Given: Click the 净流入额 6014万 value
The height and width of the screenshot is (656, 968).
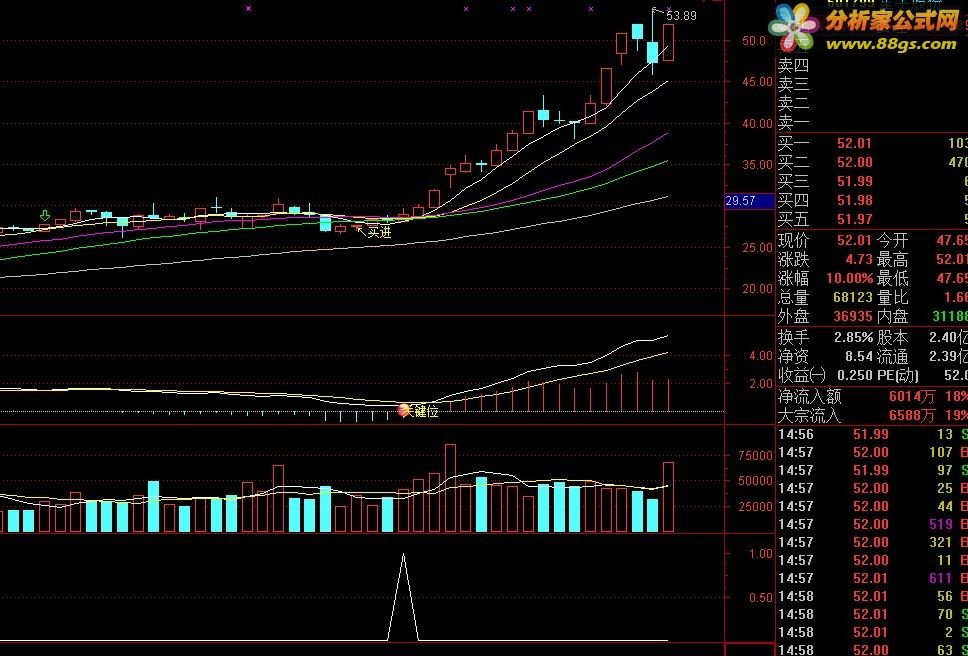Looking at the screenshot, I should coord(914,396).
